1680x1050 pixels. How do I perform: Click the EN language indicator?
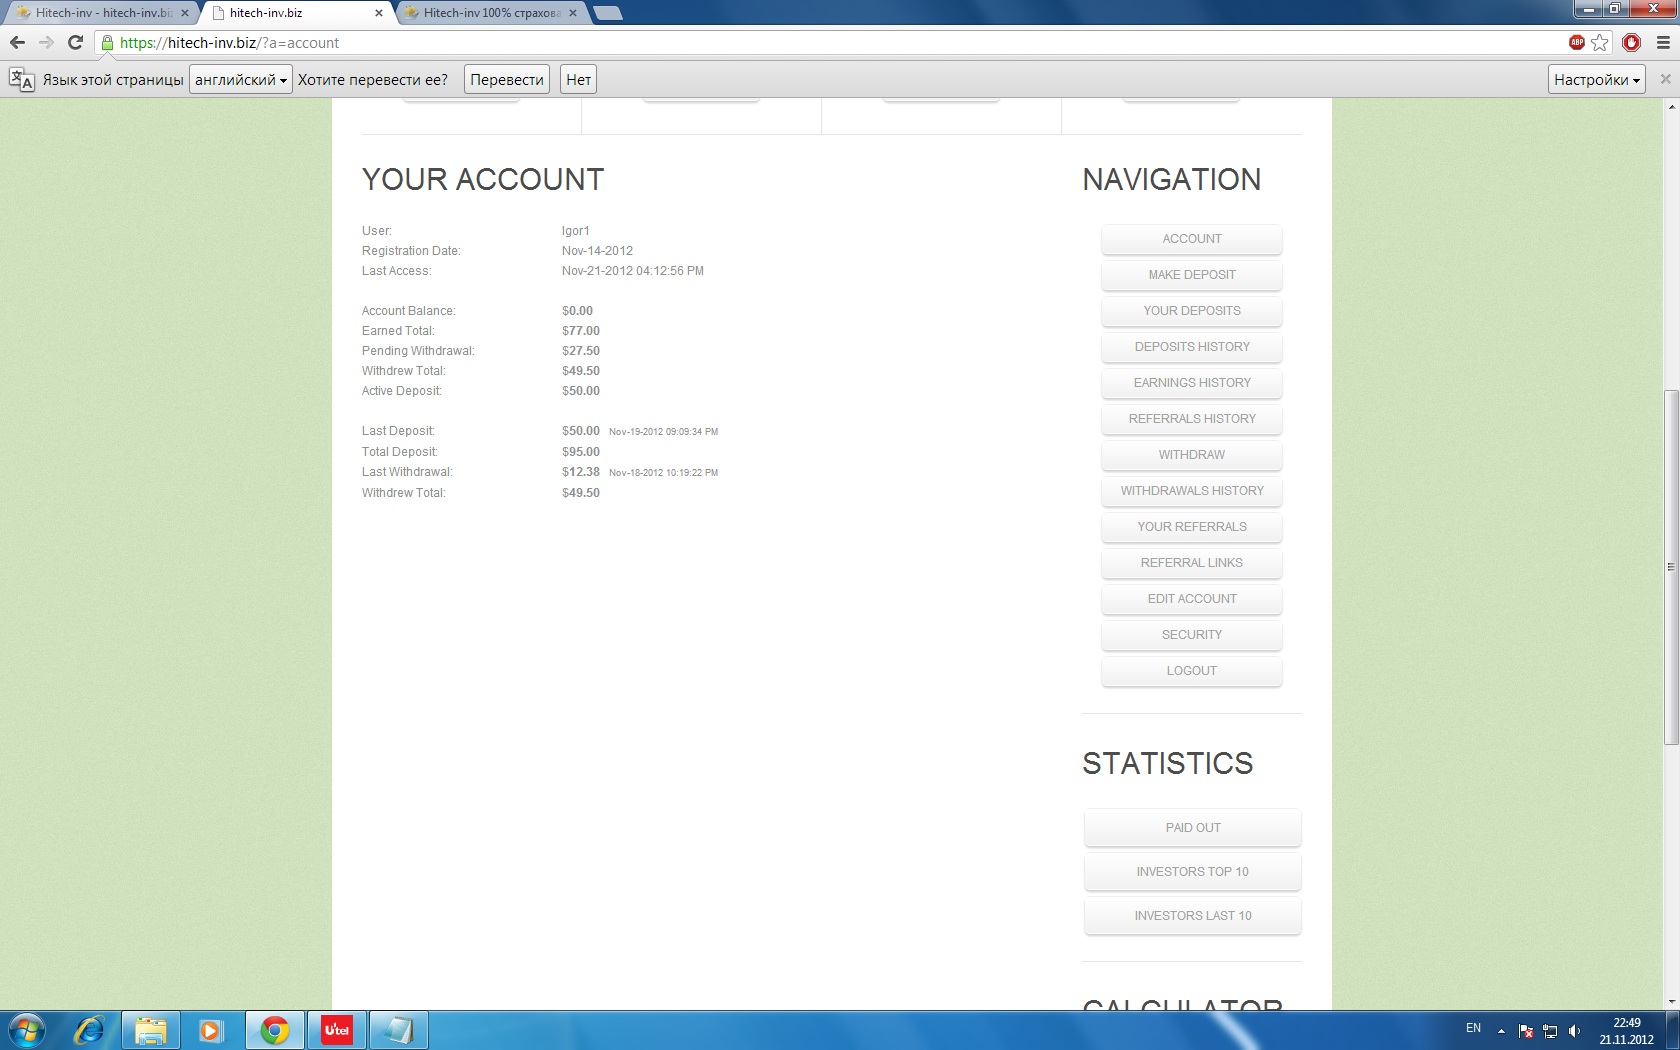pos(1473,1028)
